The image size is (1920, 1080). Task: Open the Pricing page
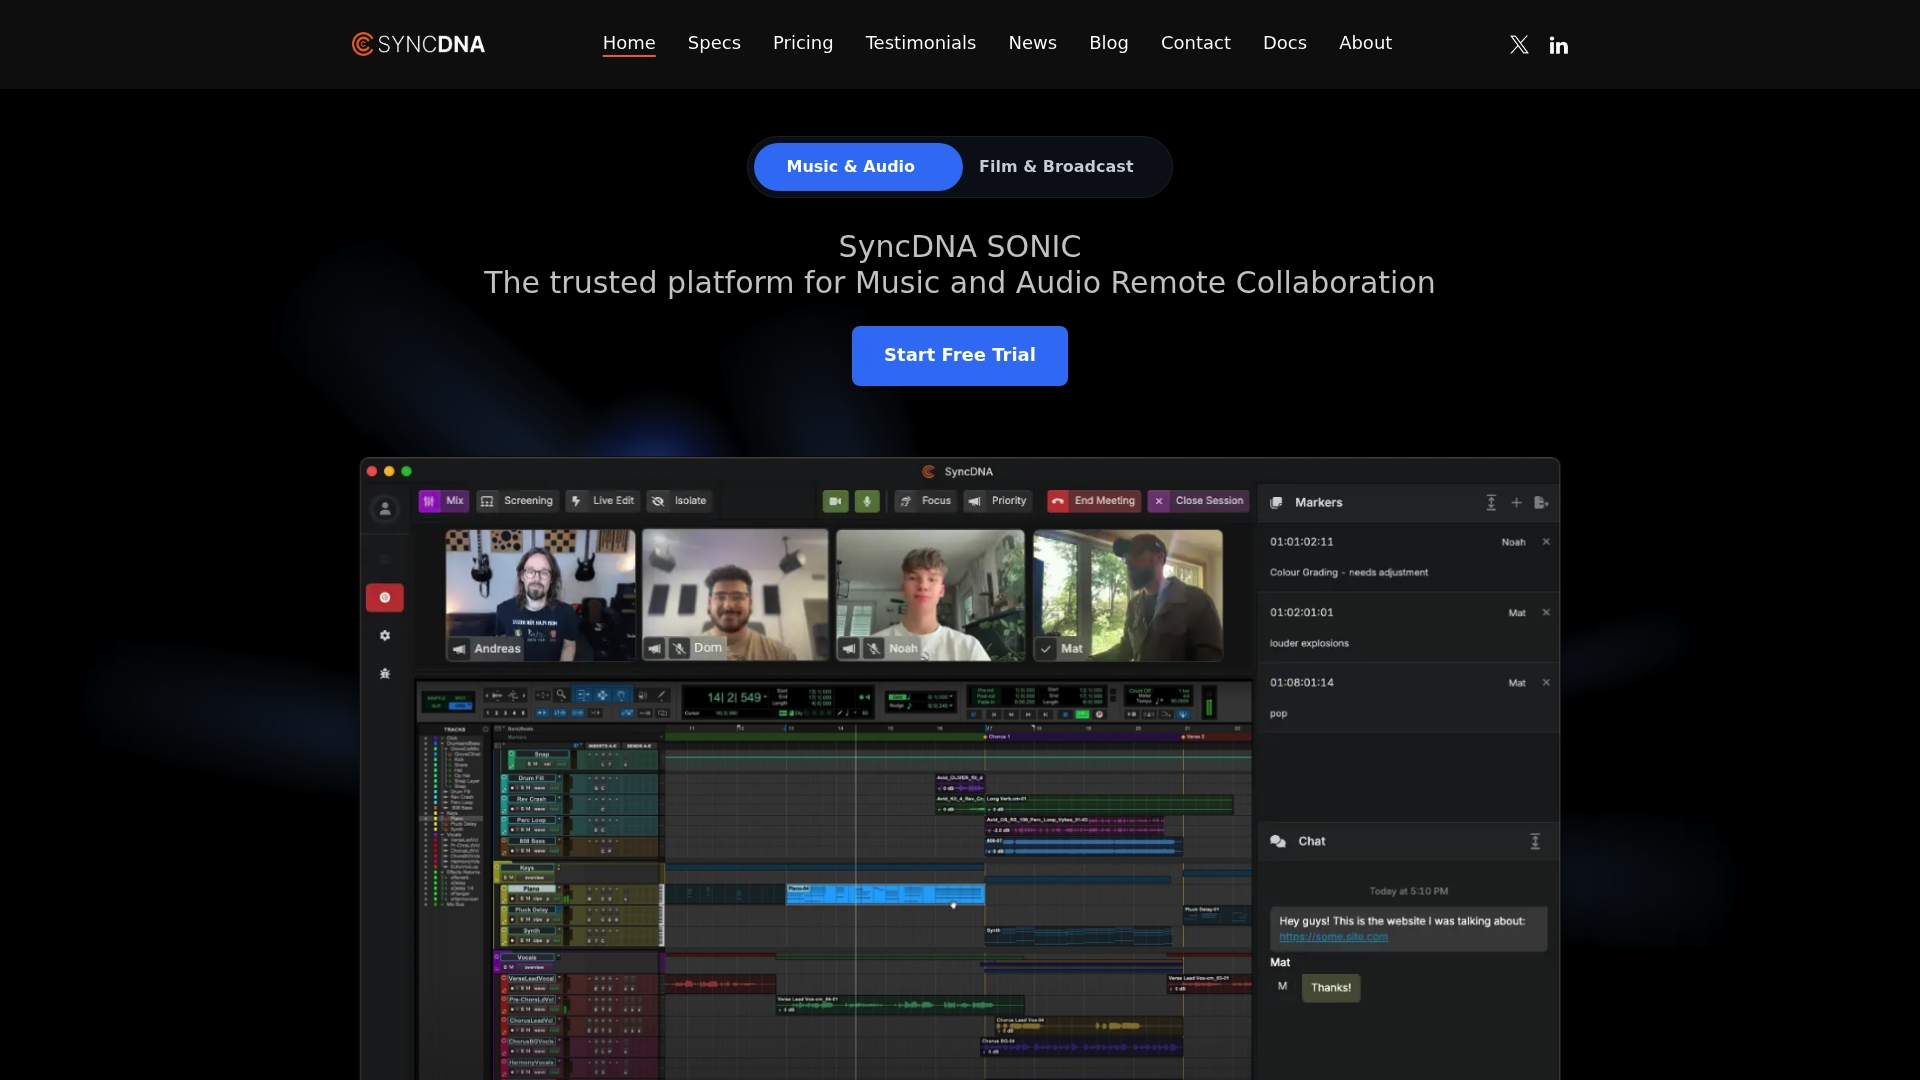click(803, 43)
